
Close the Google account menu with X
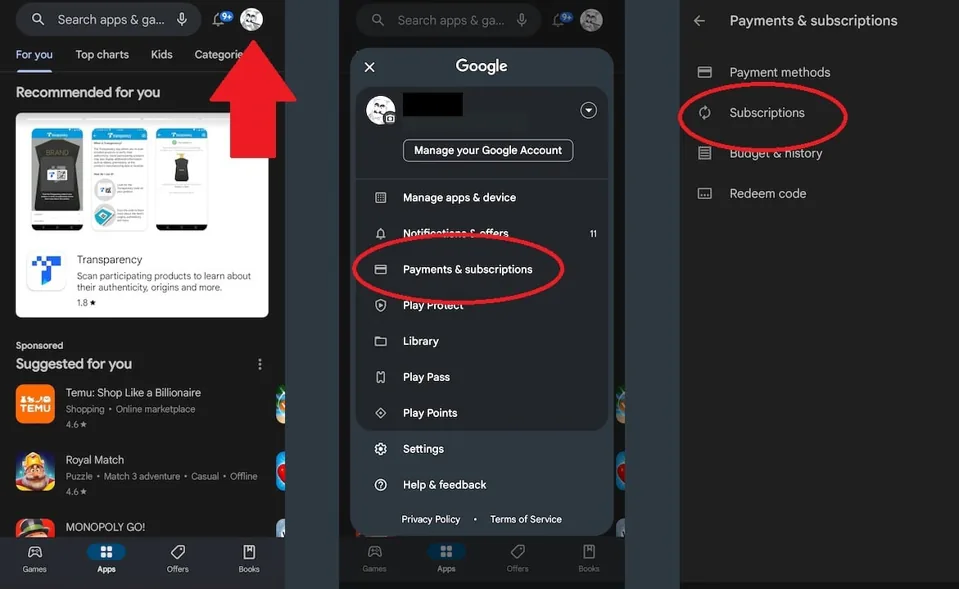(369, 67)
